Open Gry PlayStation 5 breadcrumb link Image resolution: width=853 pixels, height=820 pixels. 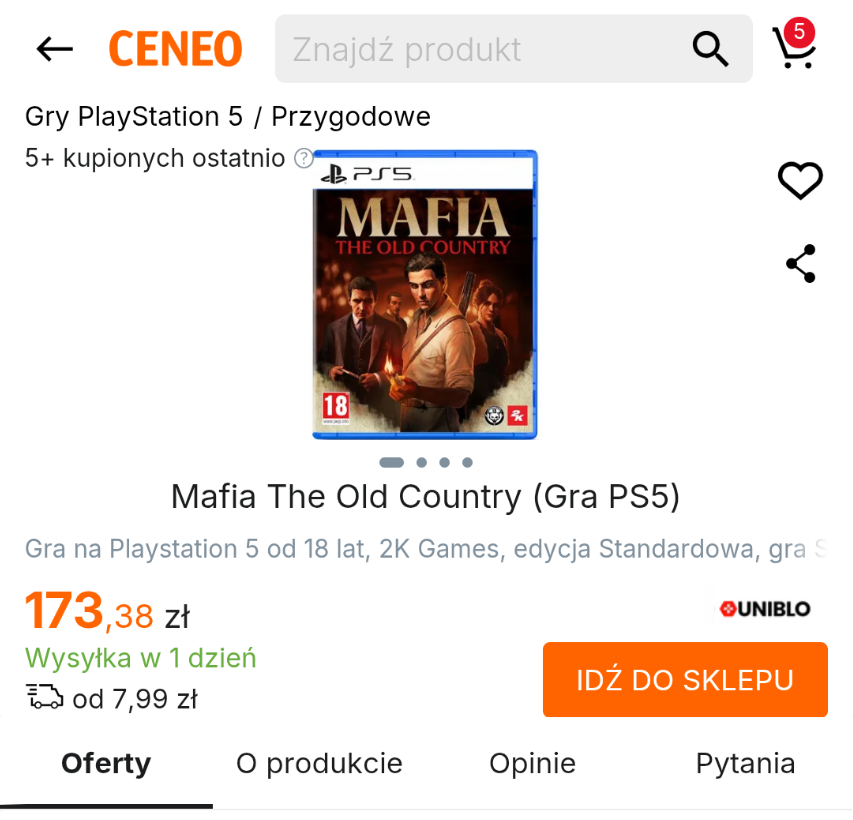(x=134, y=116)
